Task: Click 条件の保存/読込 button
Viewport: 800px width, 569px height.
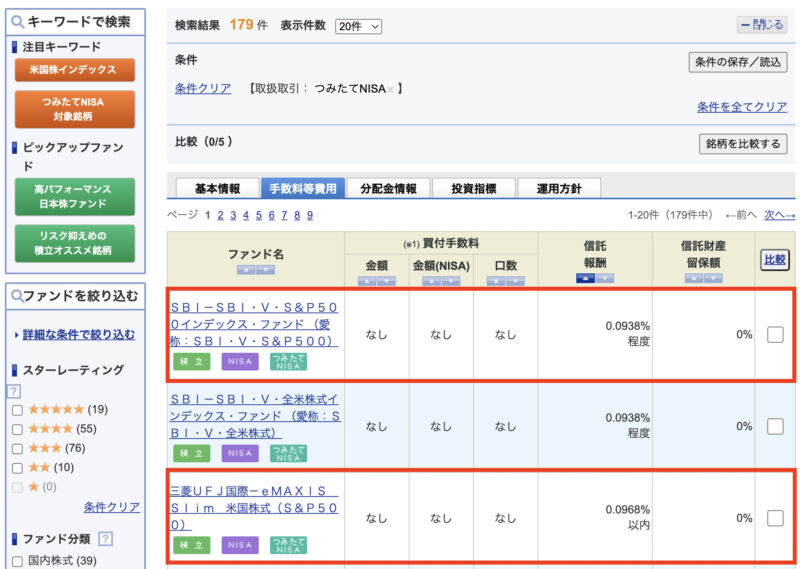Action: (x=738, y=62)
